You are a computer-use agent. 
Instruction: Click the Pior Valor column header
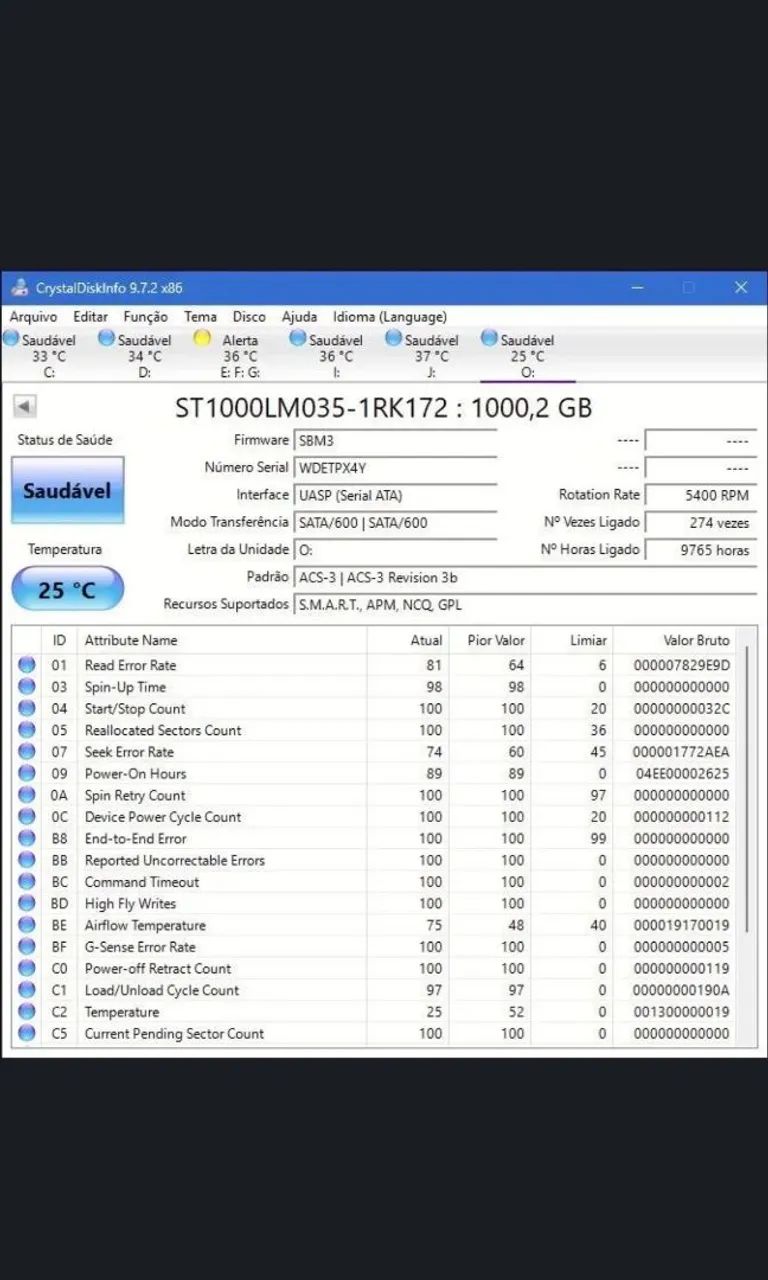(490, 640)
